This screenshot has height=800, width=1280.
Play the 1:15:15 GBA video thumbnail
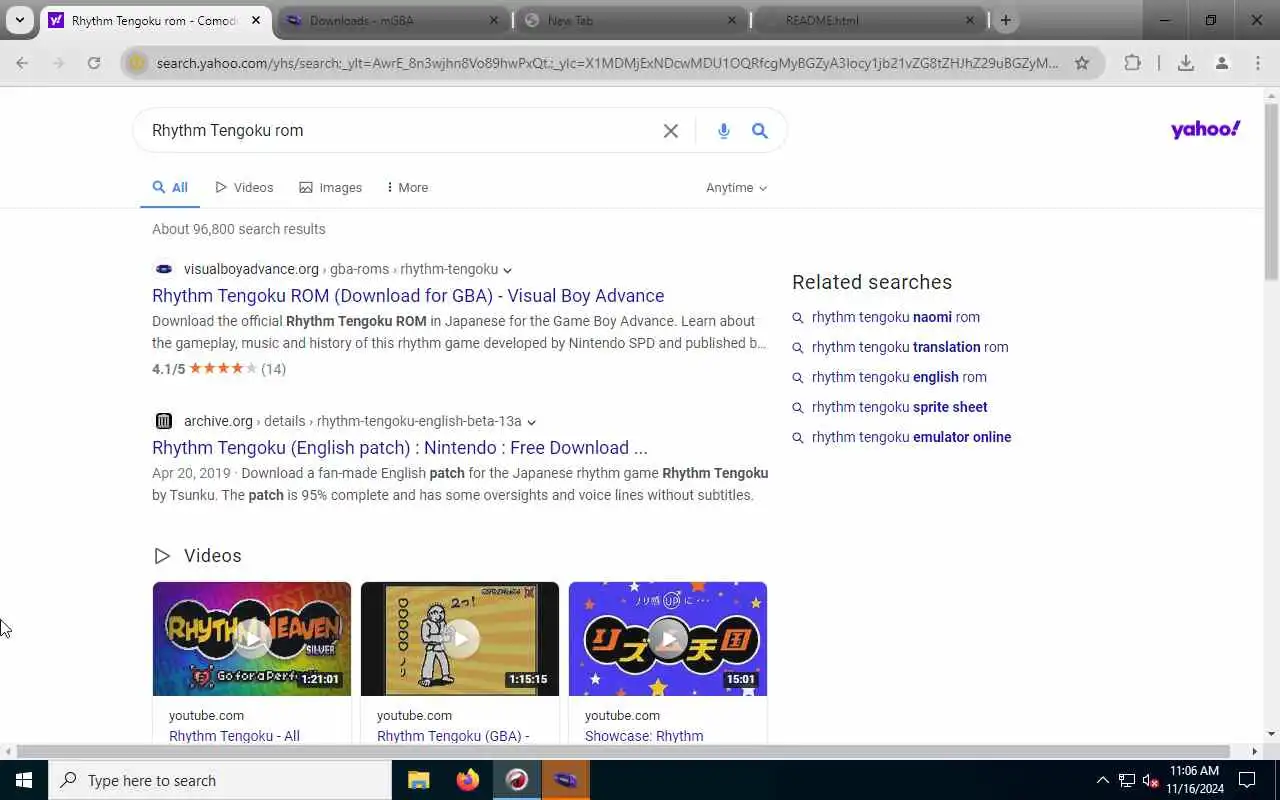click(x=460, y=639)
